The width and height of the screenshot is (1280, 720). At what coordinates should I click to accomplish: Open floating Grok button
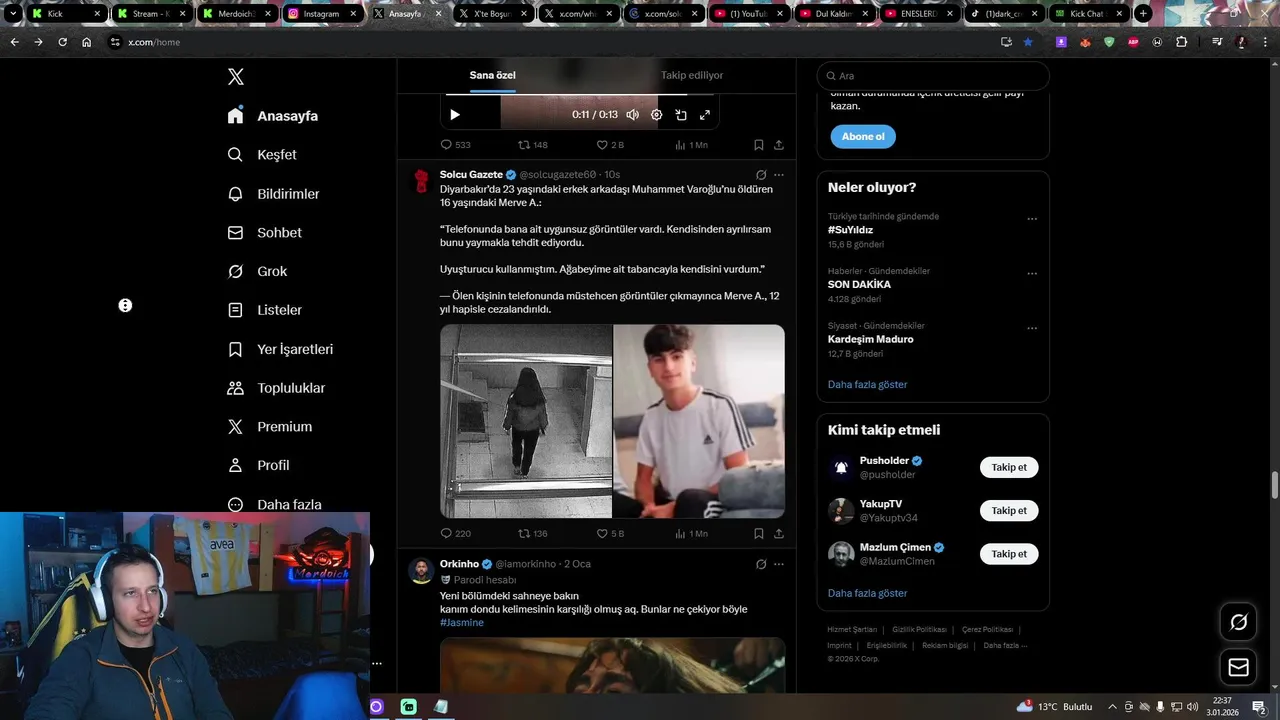pos(1238,623)
